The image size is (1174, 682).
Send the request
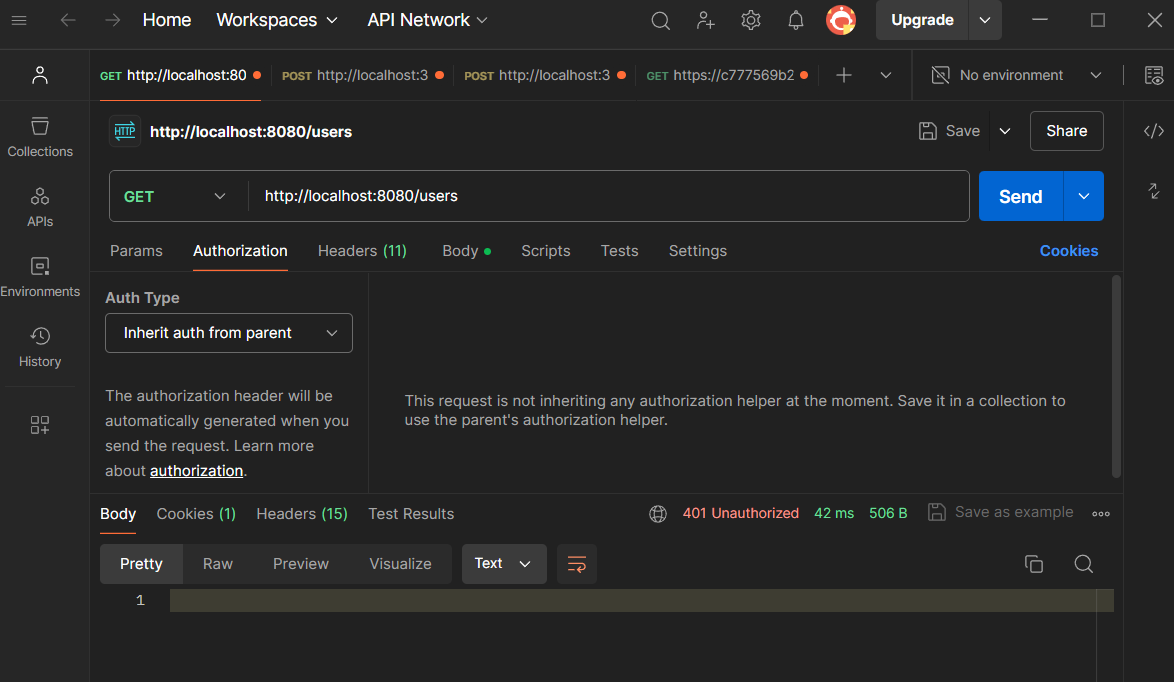click(x=1021, y=196)
